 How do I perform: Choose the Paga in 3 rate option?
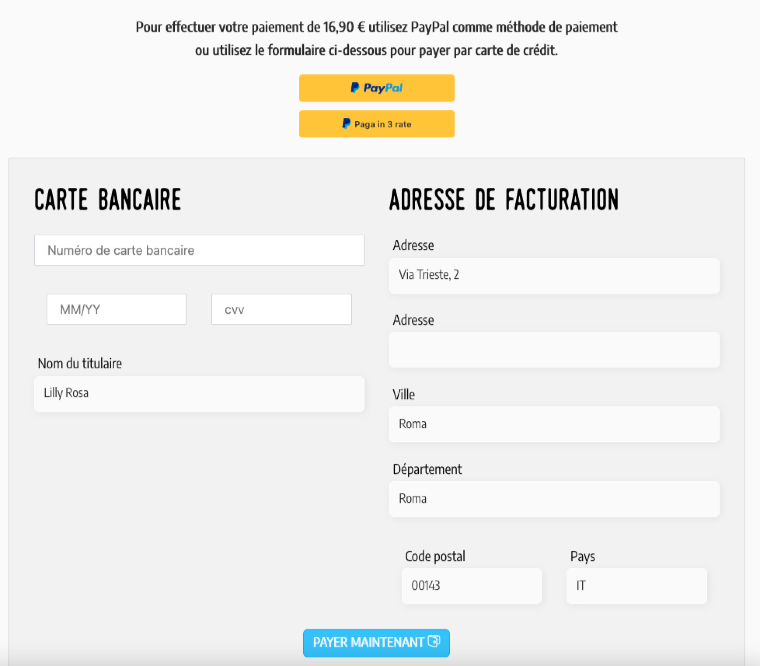pos(376,124)
